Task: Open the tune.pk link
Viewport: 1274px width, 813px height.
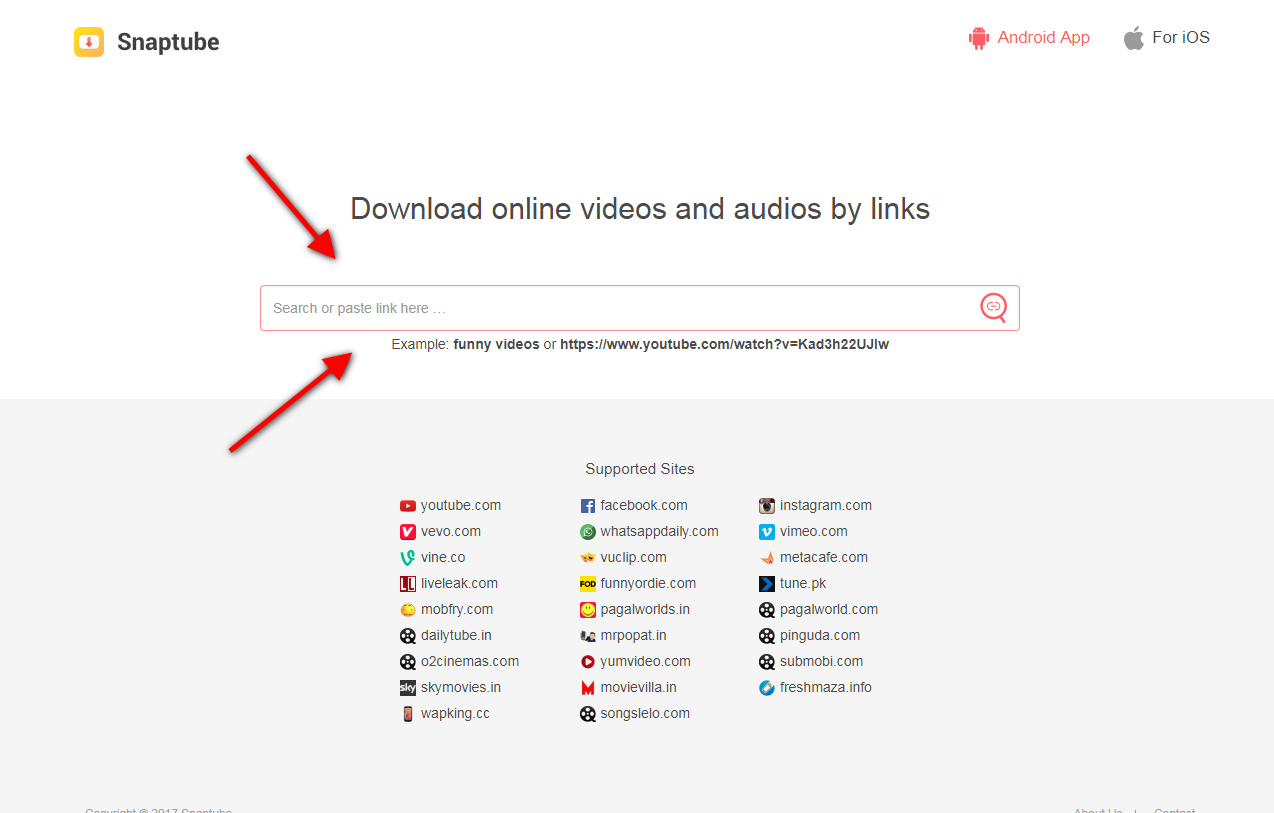Action: tap(803, 583)
